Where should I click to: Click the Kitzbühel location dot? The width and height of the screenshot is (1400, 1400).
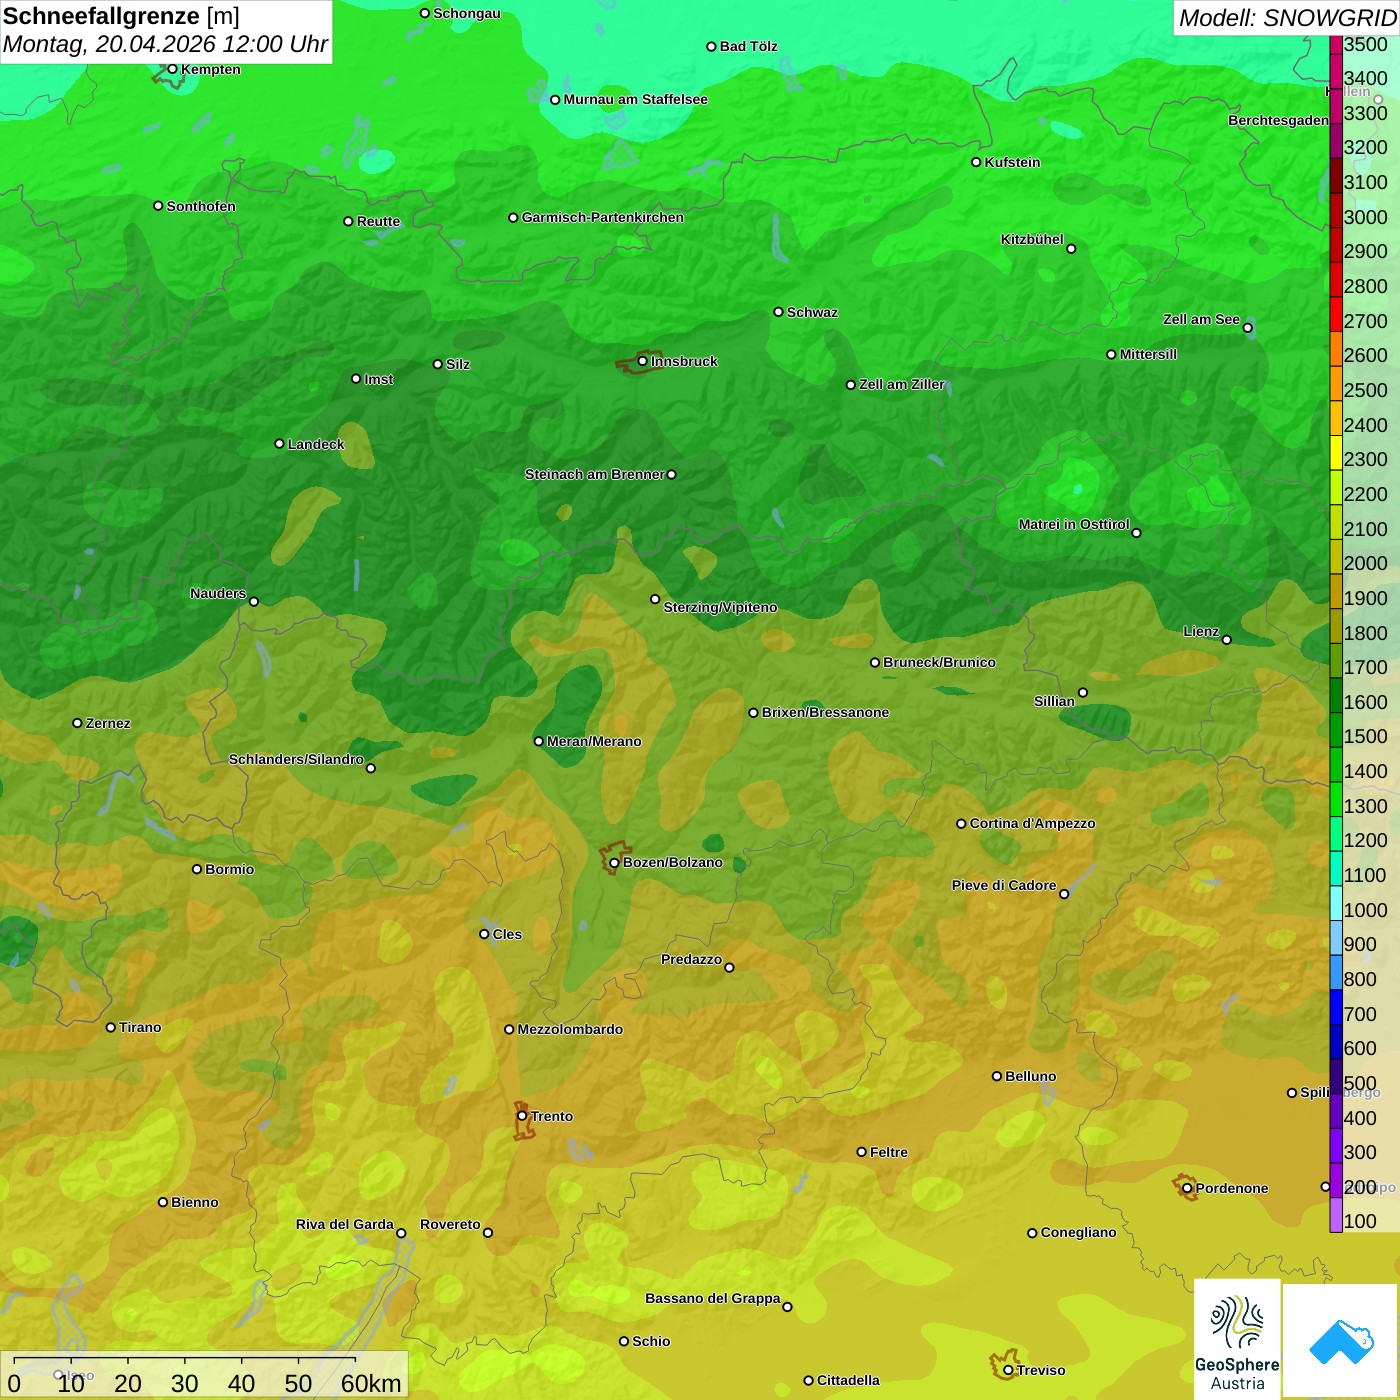click(1071, 249)
